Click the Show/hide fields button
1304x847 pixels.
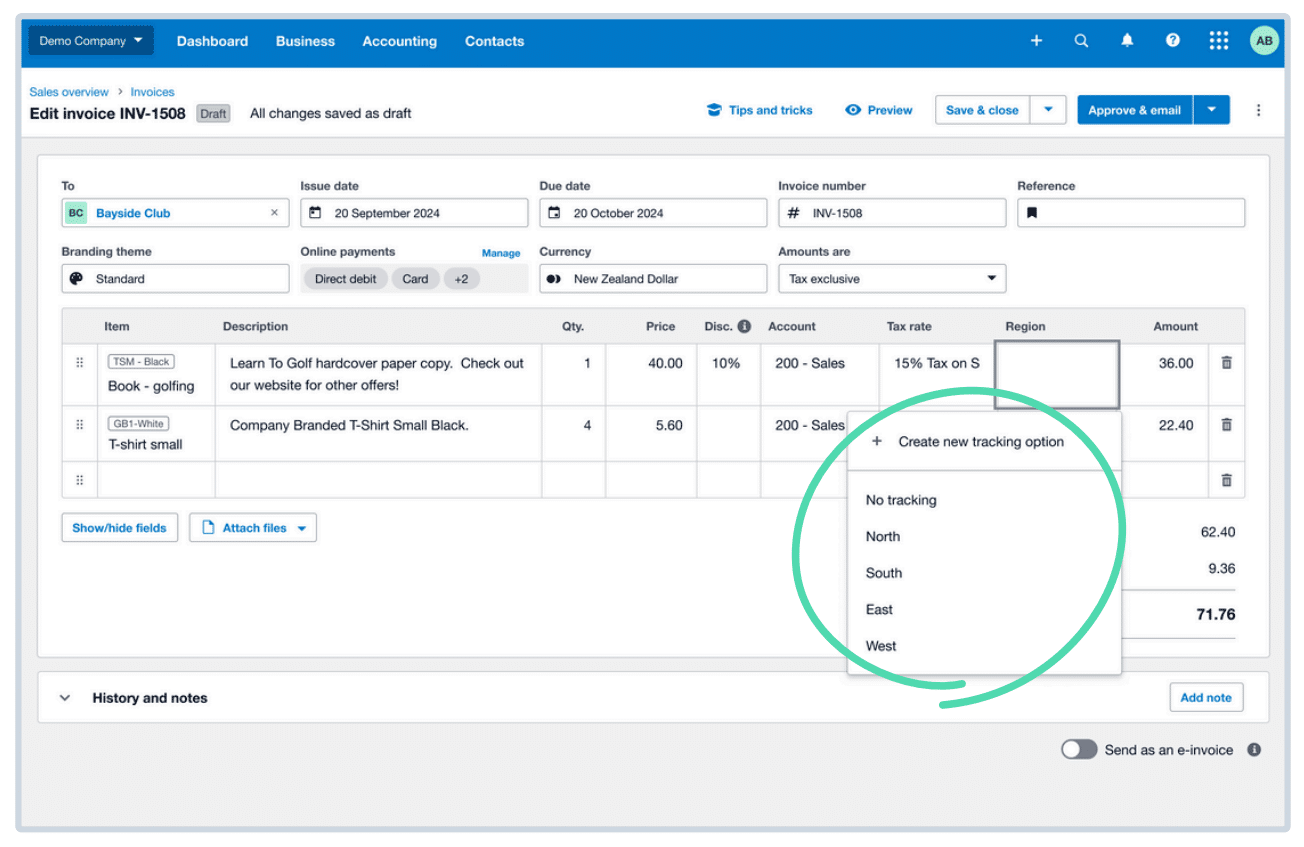pos(119,528)
